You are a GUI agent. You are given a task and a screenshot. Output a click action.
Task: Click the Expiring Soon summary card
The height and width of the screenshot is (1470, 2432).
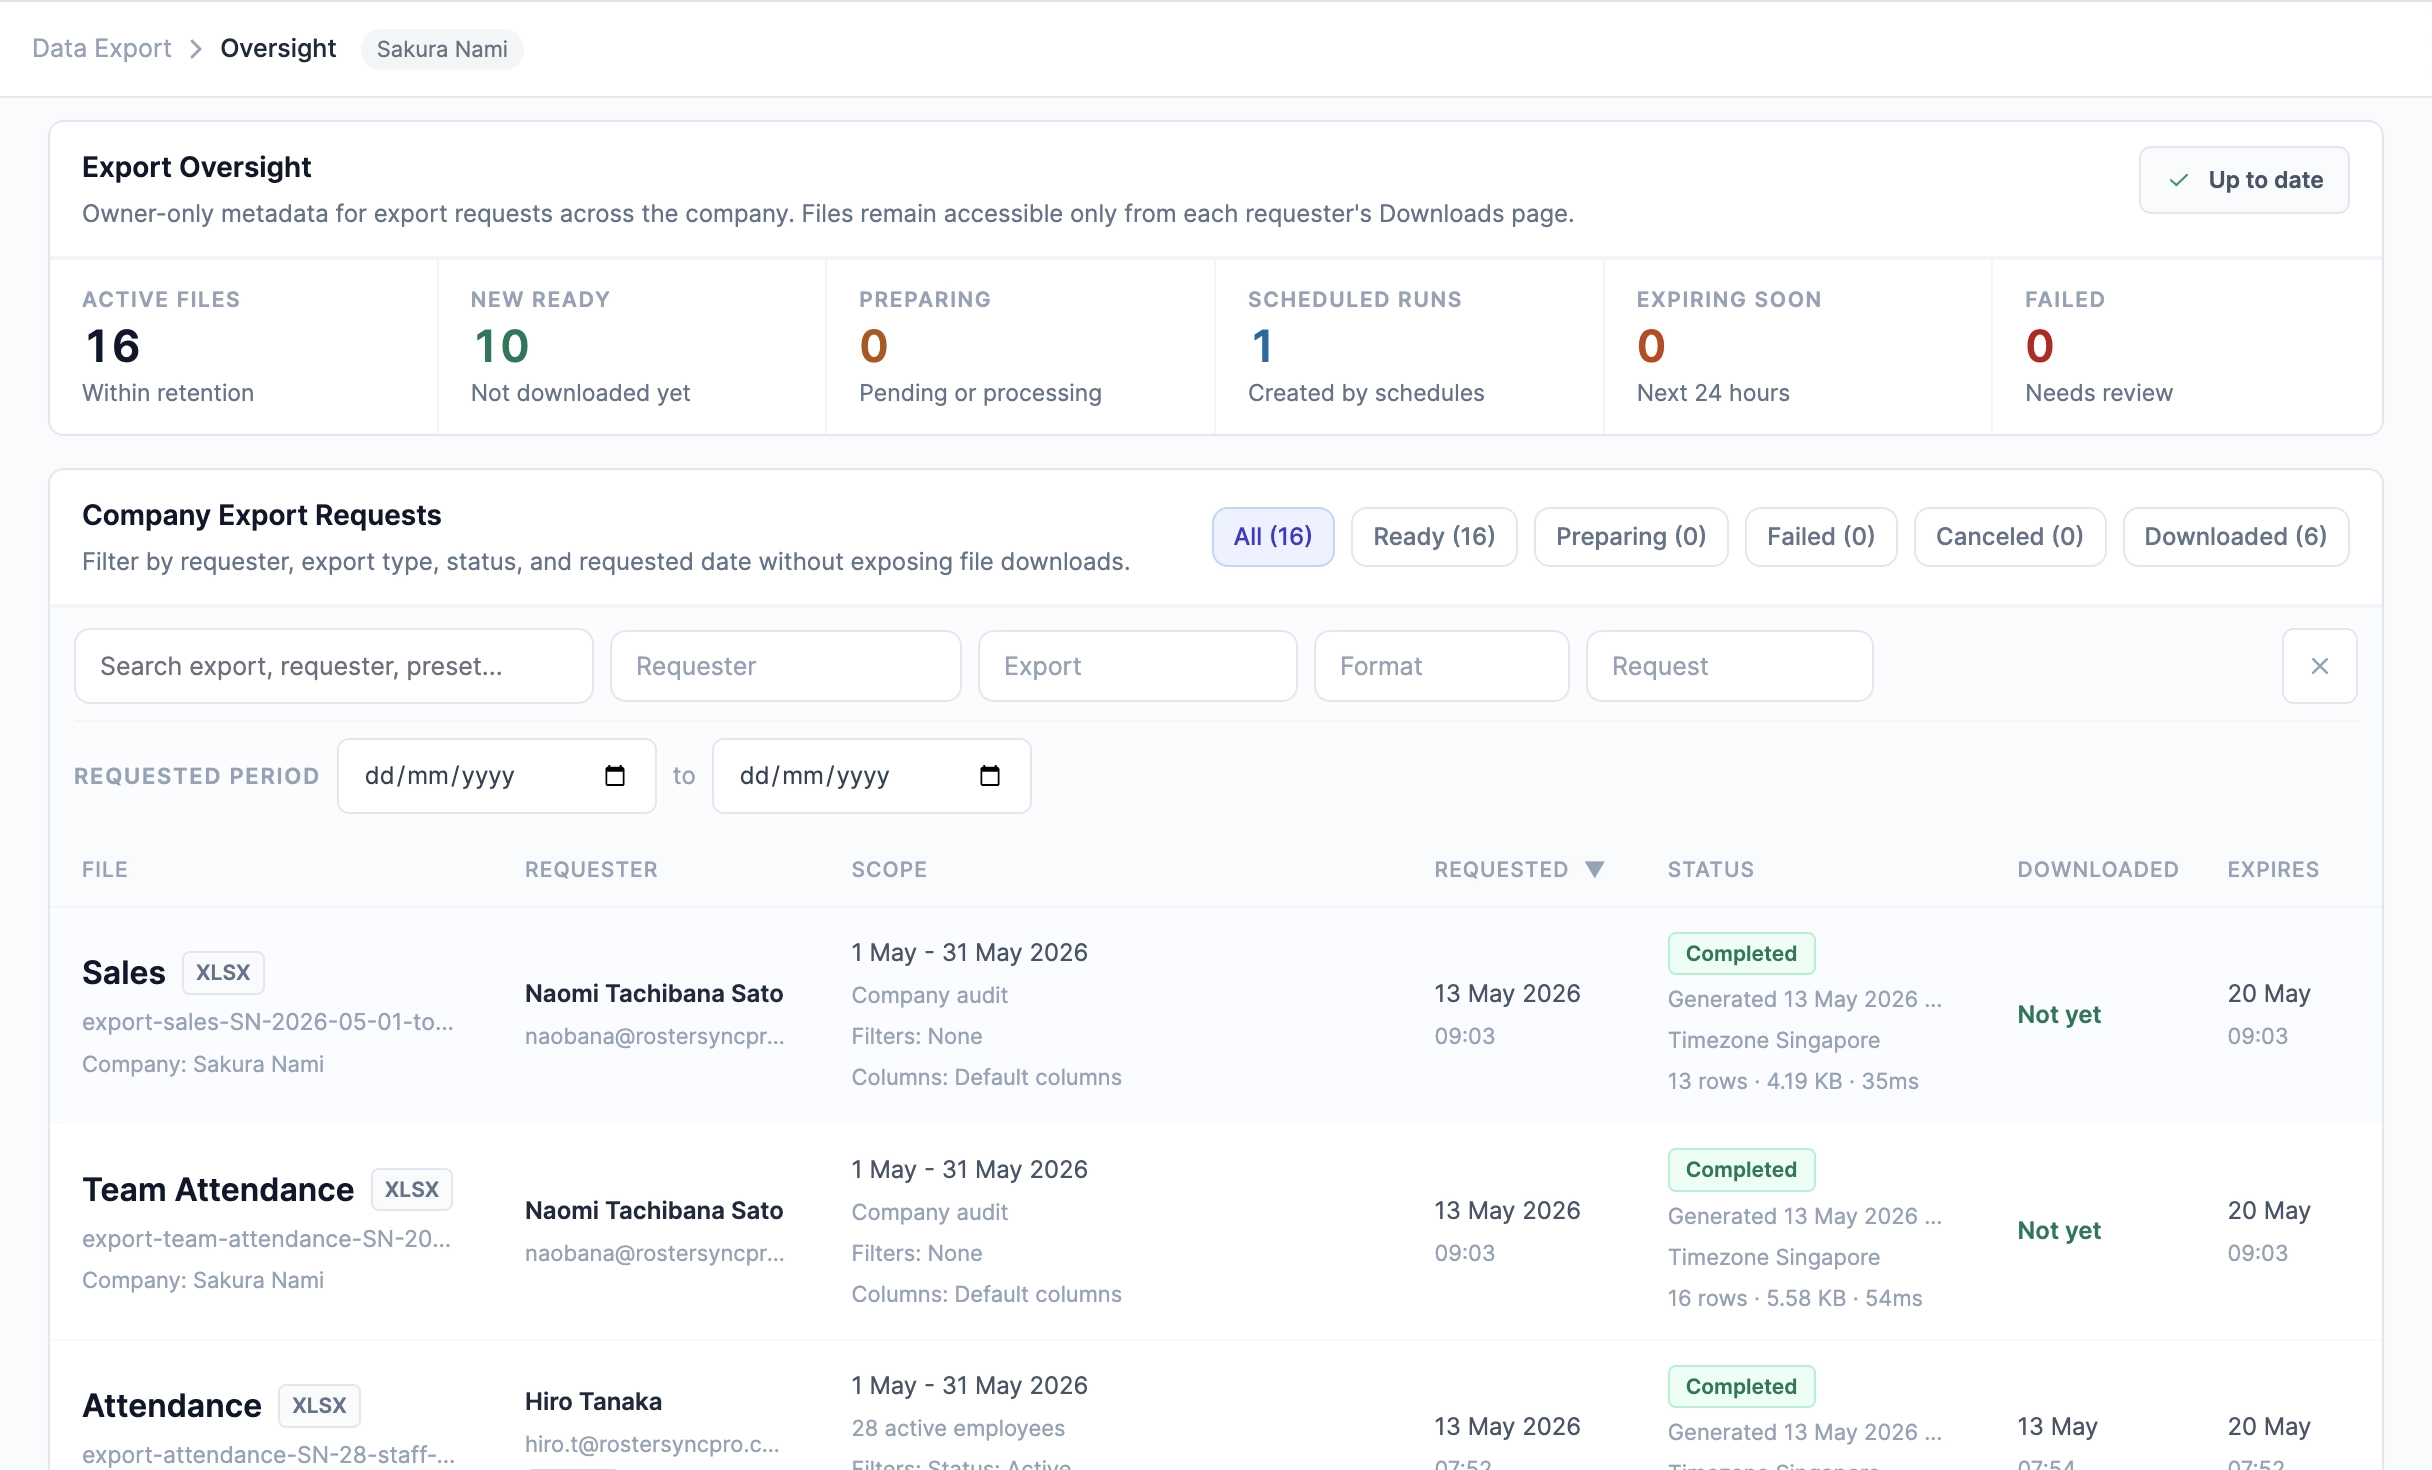1798,347
